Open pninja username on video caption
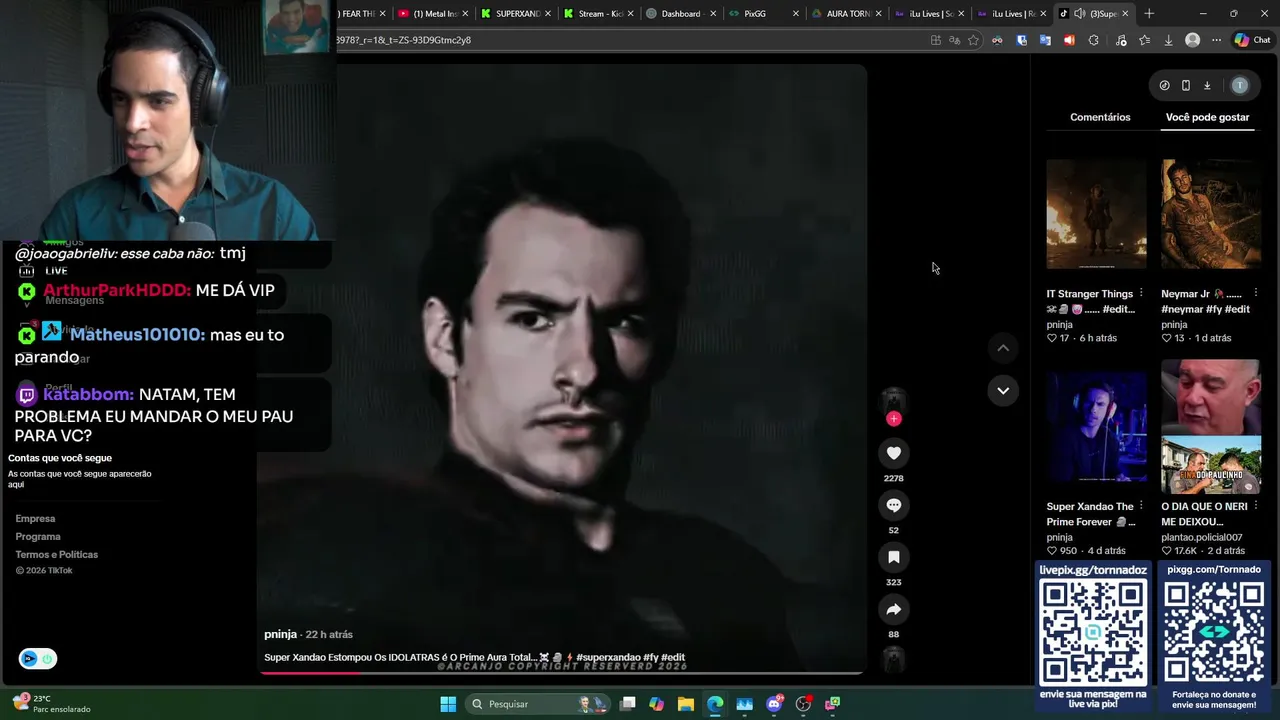 point(280,635)
